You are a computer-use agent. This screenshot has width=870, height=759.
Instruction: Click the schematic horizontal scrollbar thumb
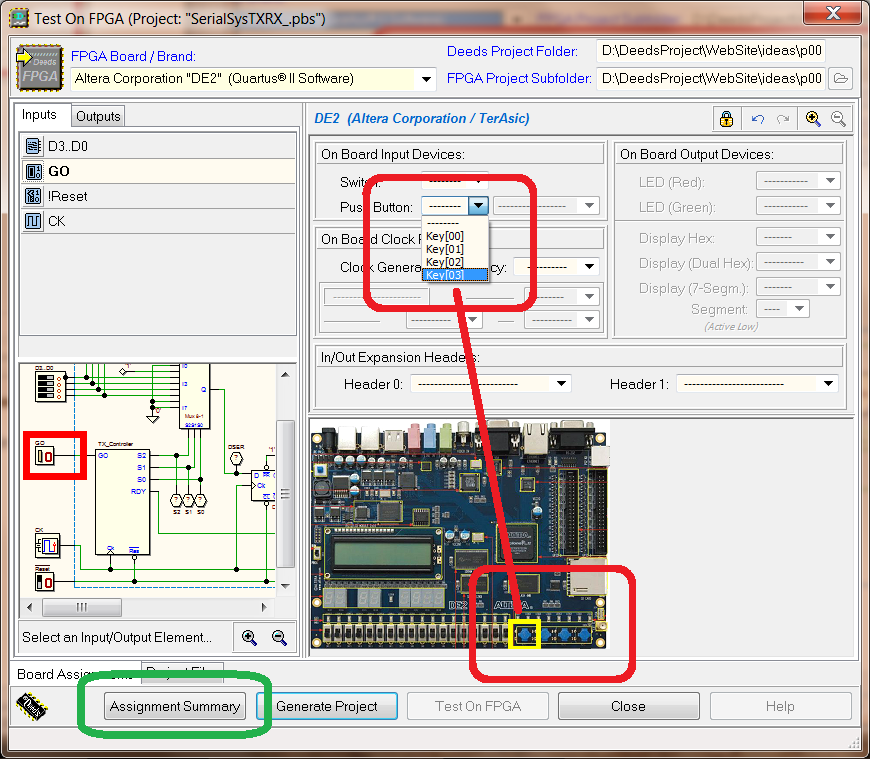[82, 607]
